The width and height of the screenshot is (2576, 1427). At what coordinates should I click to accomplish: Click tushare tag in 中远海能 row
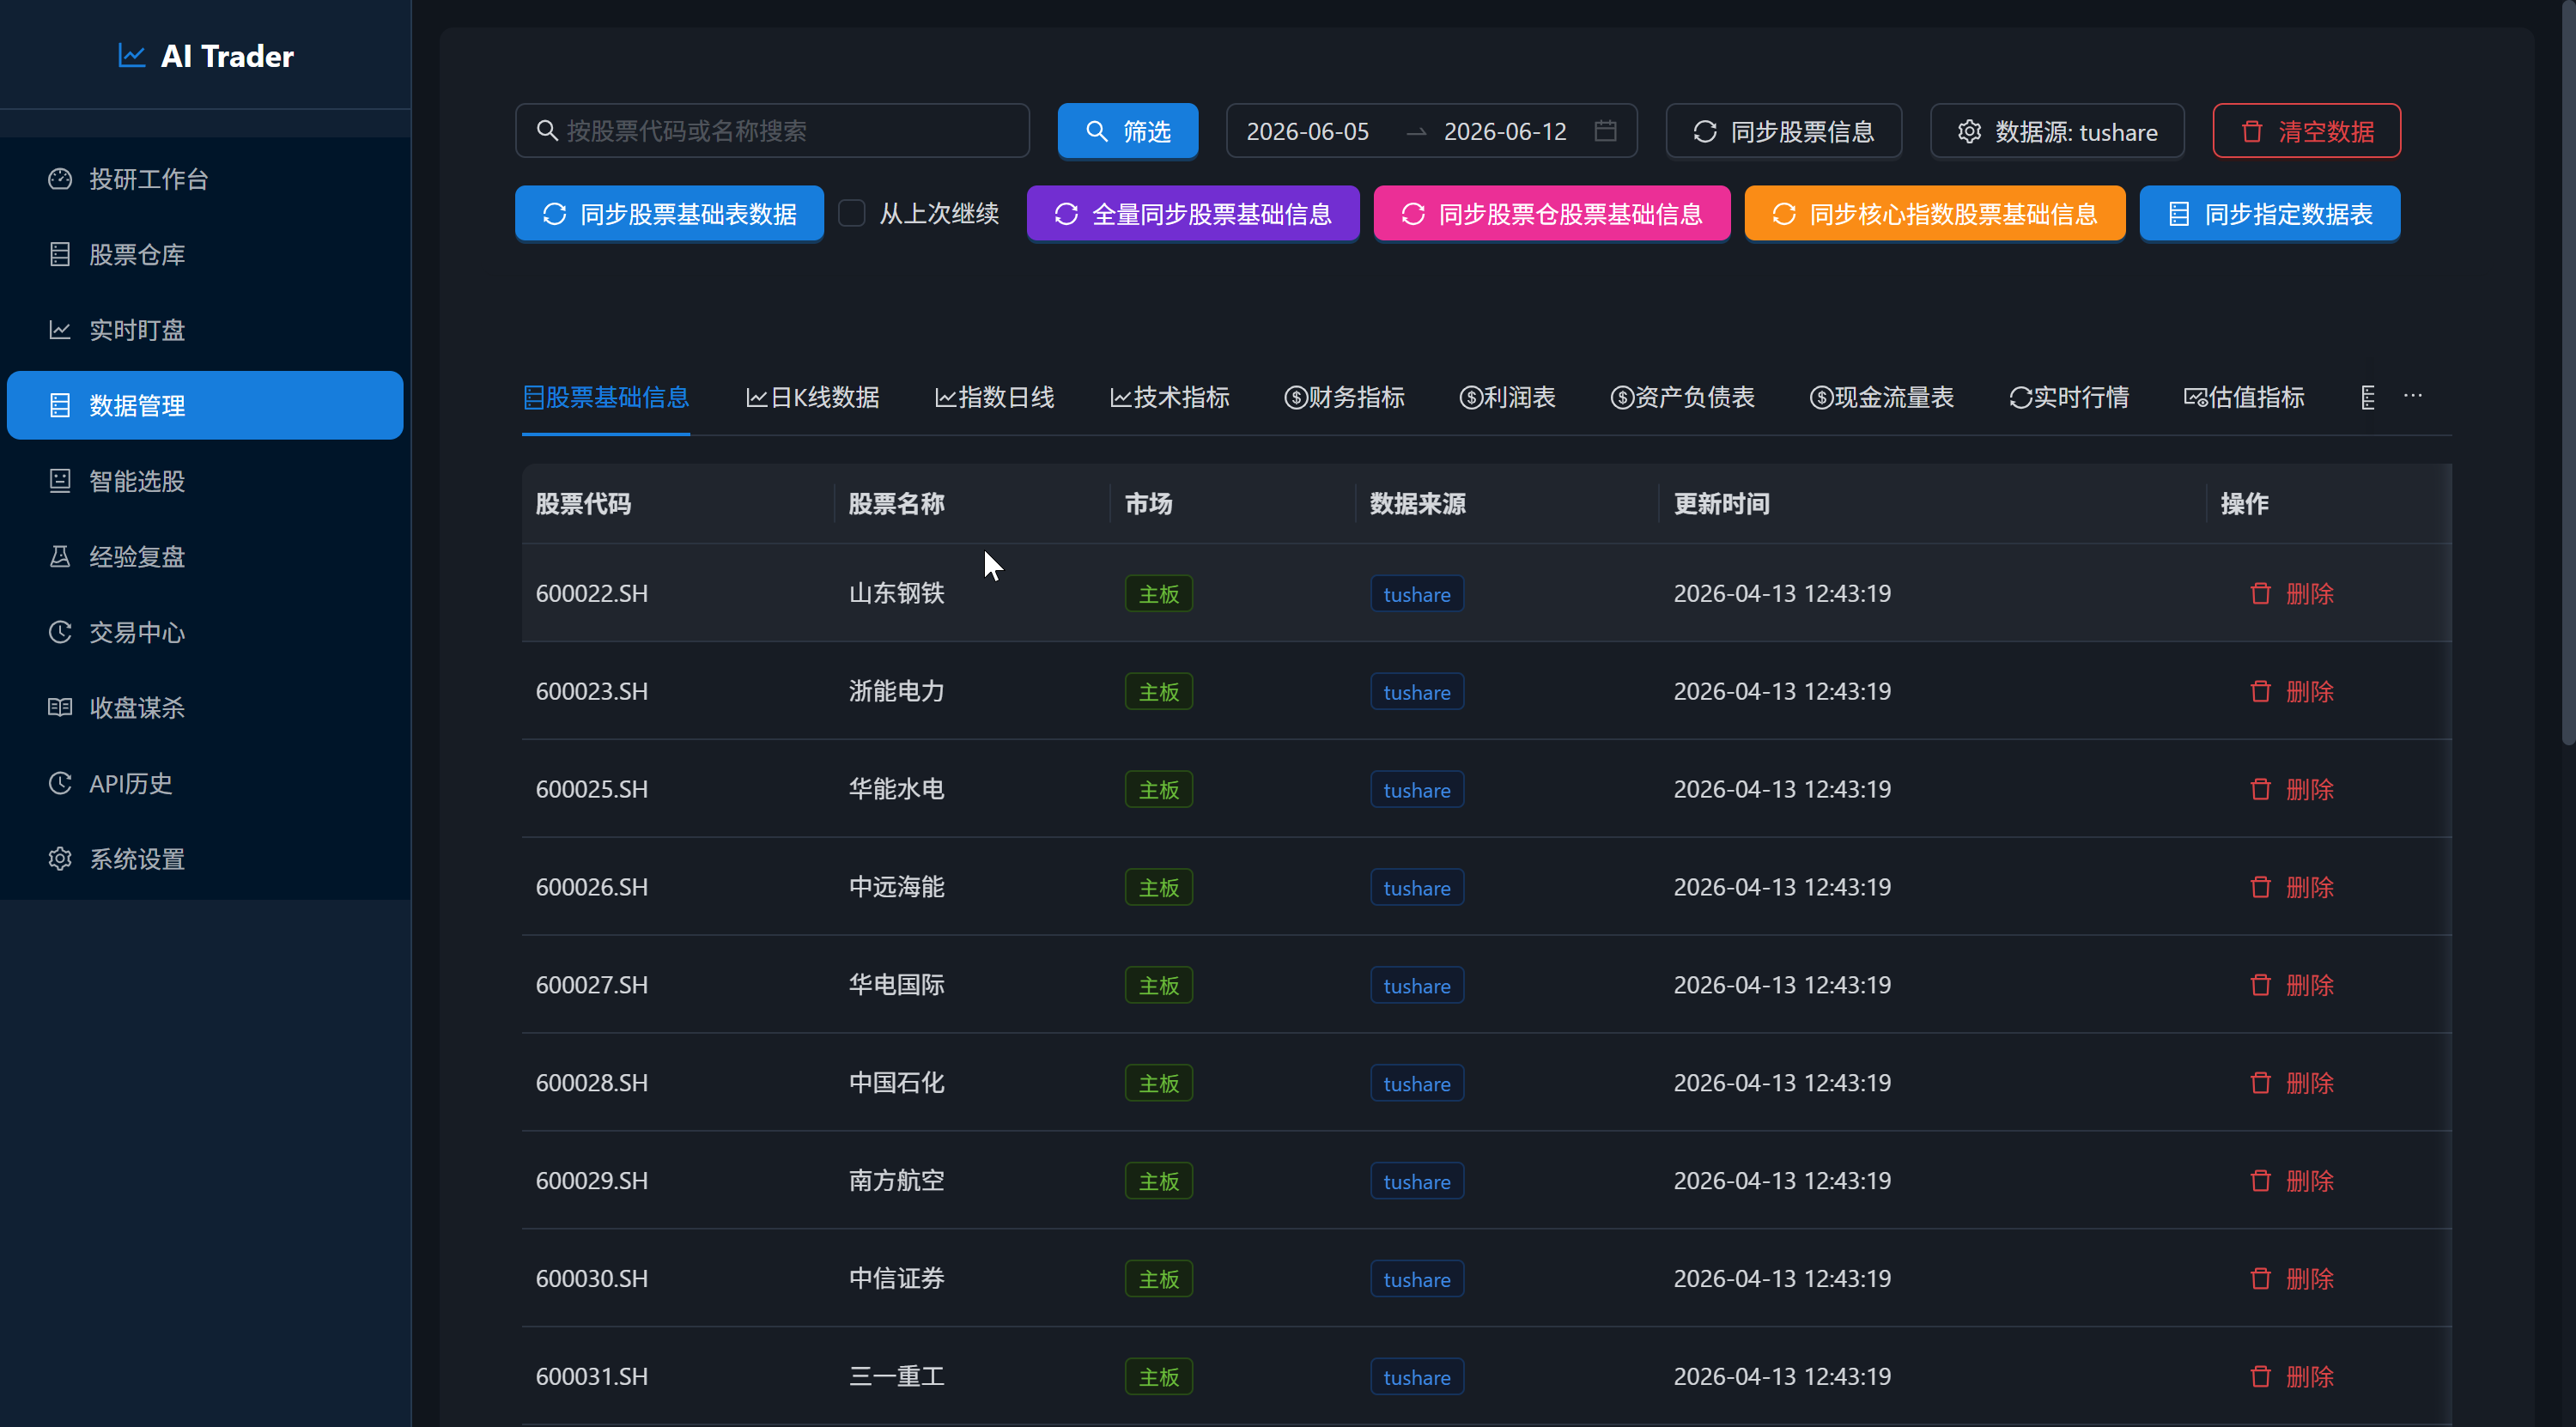(x=1417, y=887)
